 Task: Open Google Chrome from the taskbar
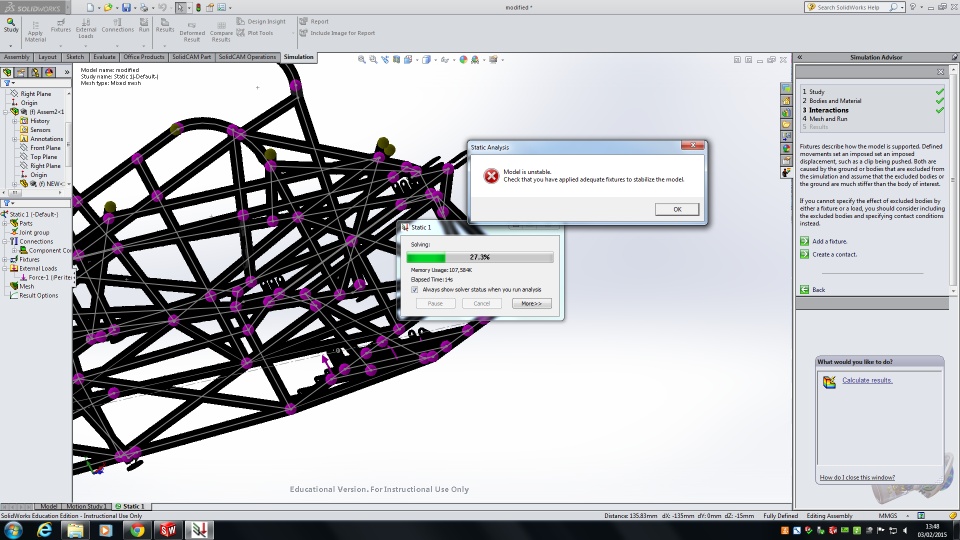(137, 530)
